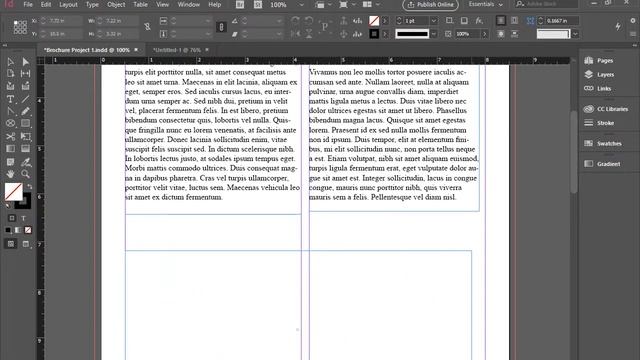
Task: Open the Essentials workspace dropdown
Action: click(485, 4)
